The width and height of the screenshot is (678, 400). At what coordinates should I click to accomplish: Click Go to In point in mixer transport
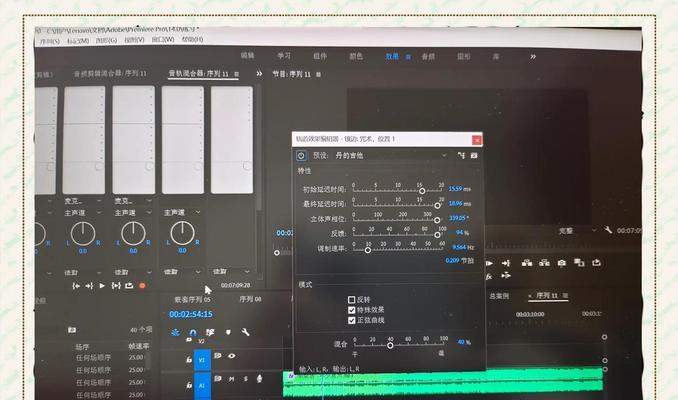(x=76, y=286)
